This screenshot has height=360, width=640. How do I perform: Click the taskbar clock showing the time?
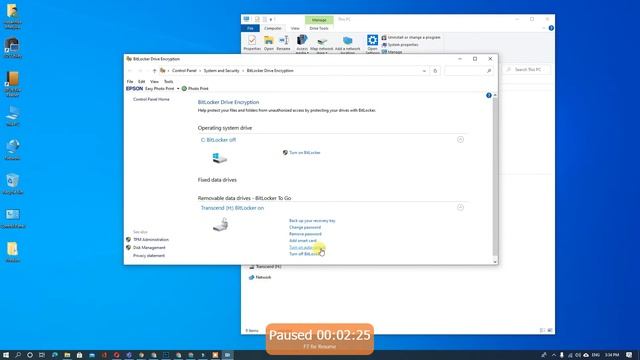(611, 355)
